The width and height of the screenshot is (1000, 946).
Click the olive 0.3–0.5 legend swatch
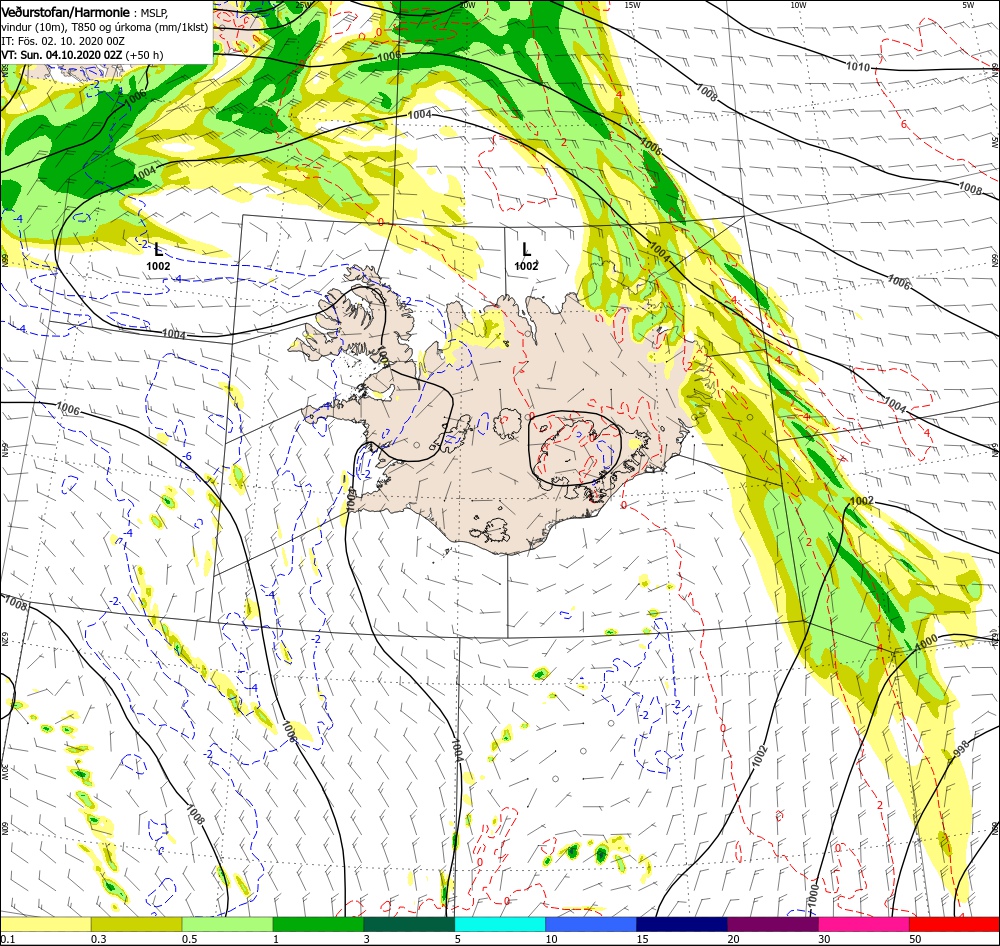pyautogui.click(x=136, y=924)
